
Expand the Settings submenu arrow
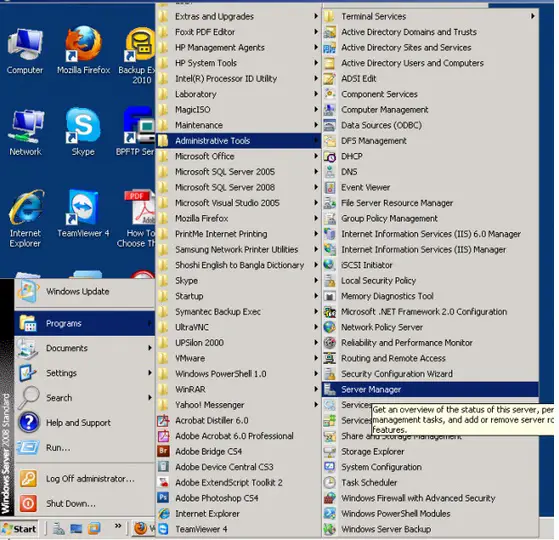150,373
